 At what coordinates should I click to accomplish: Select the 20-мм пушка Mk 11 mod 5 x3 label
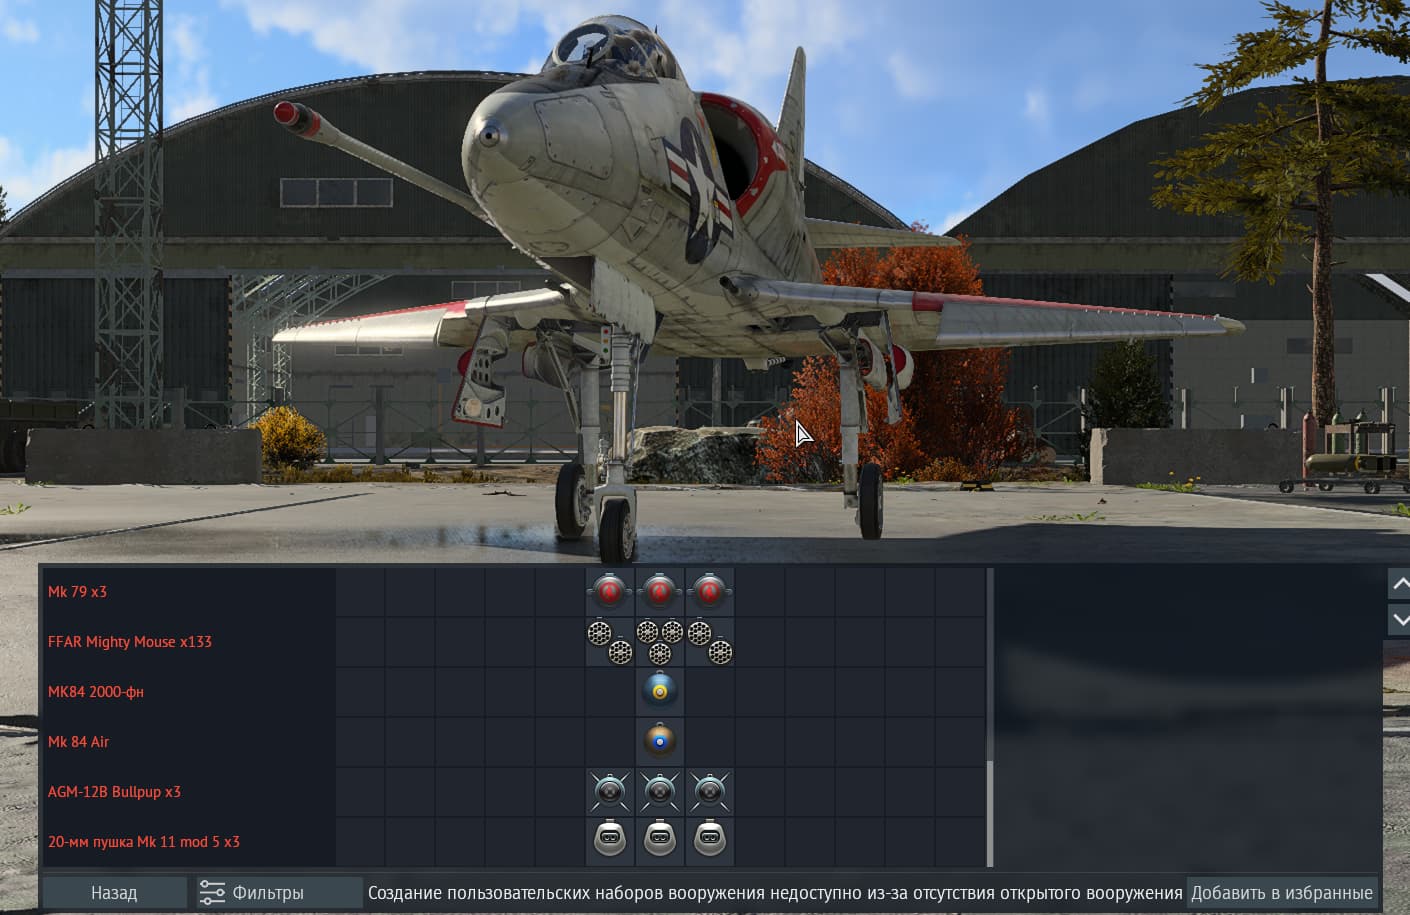coord(144,842)
